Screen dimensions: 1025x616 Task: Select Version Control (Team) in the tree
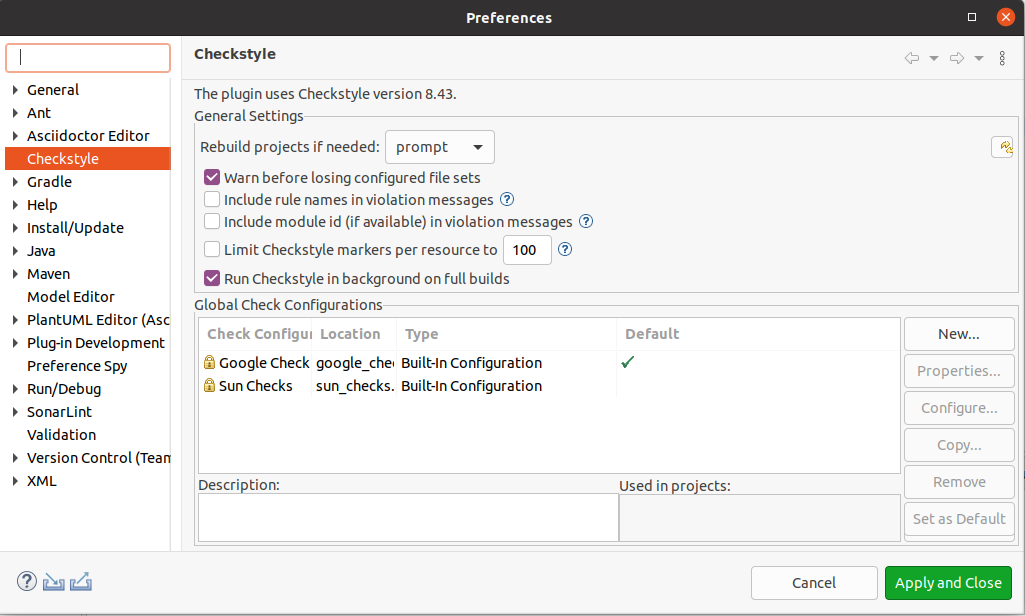click(x=98, y=458)
